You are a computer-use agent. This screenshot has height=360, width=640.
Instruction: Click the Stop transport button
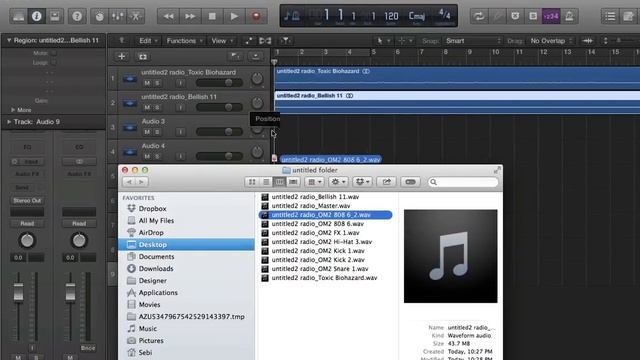click(212, 16)
